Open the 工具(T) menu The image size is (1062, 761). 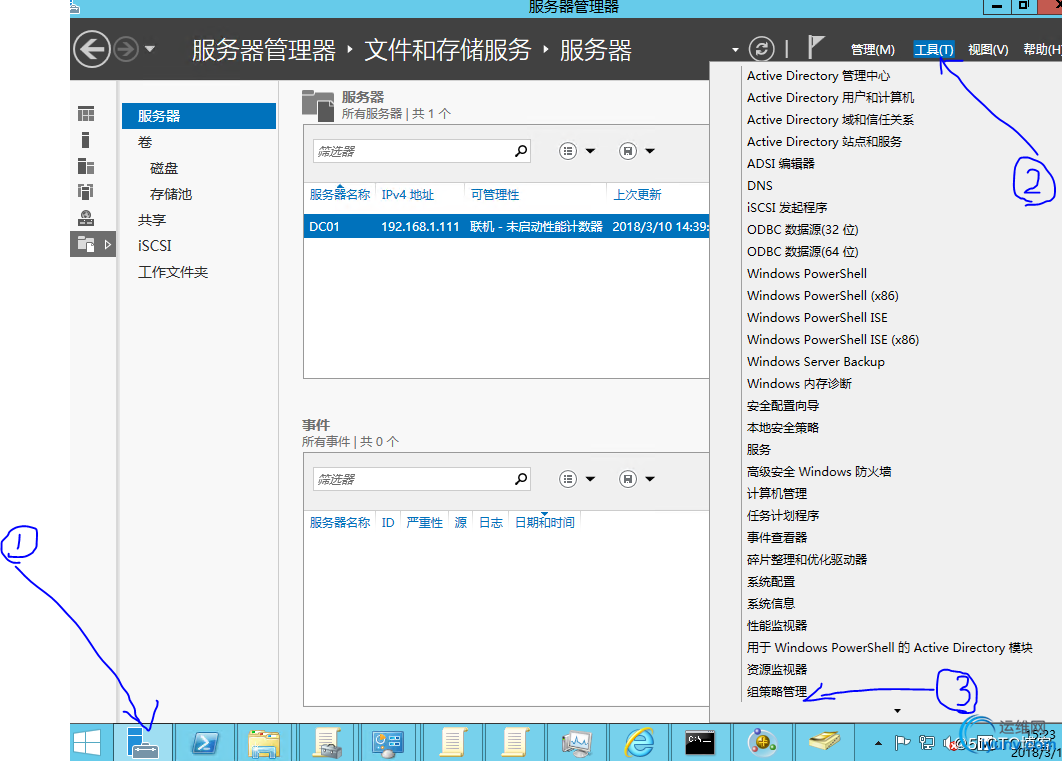point(933,49)
